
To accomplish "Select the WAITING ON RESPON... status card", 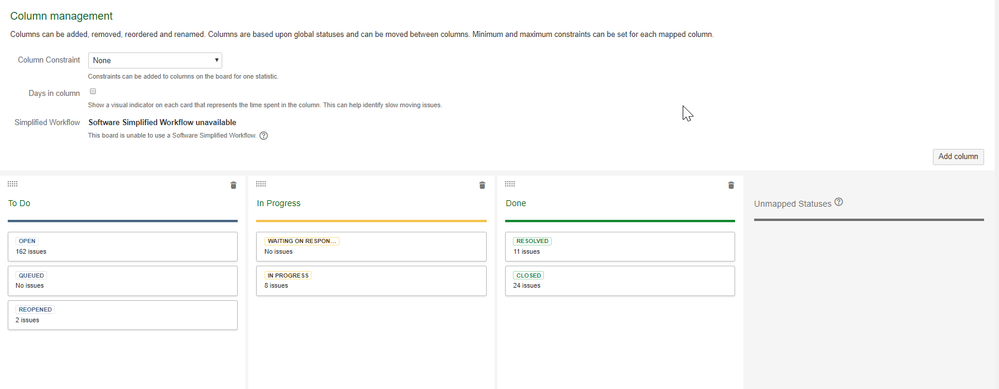I will [371, 246].
